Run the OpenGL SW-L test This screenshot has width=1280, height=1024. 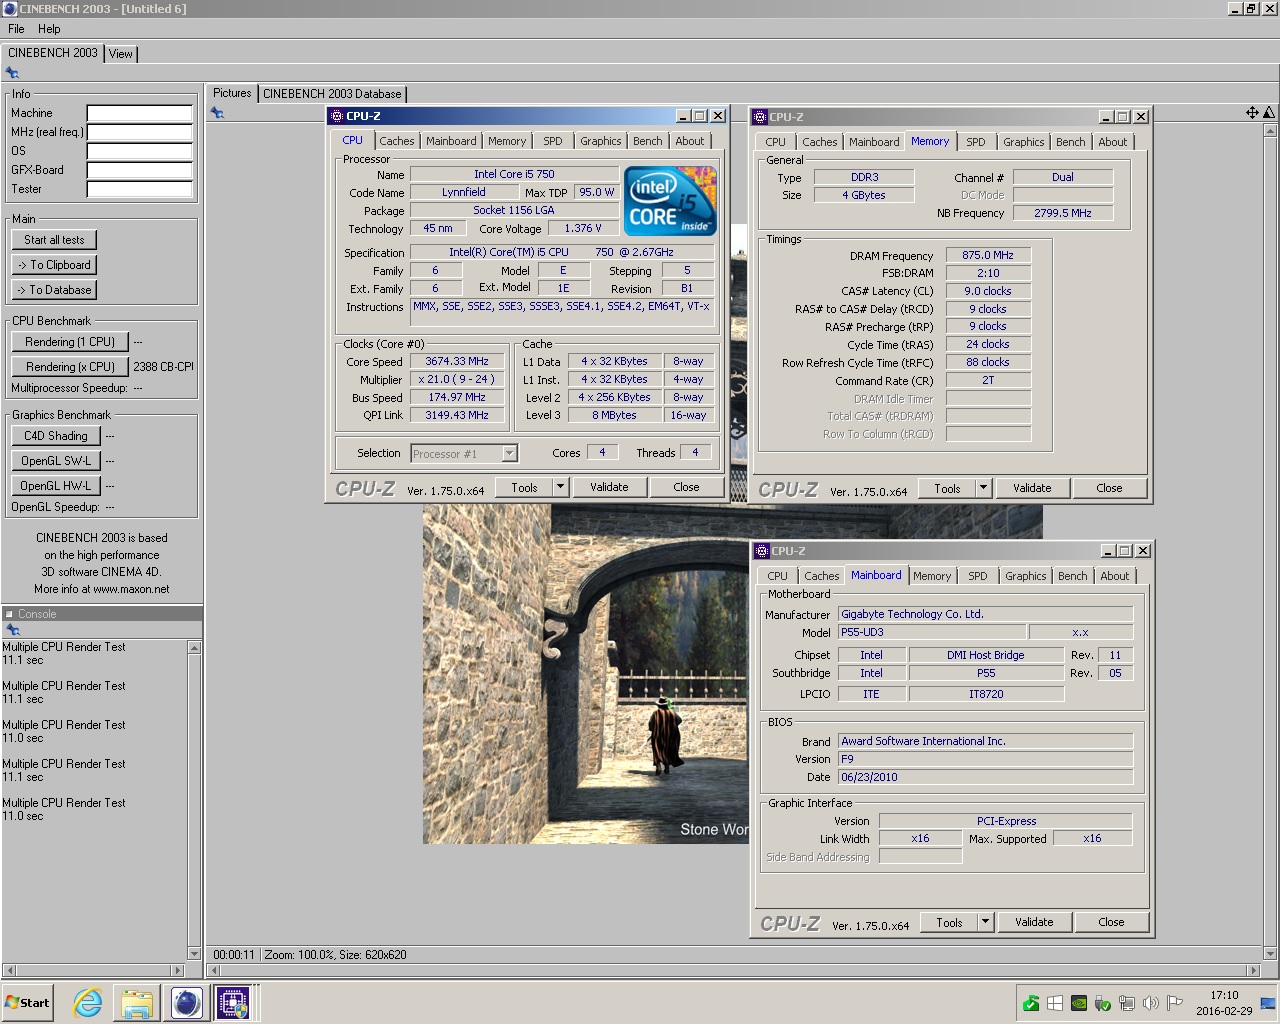point(56,461)
